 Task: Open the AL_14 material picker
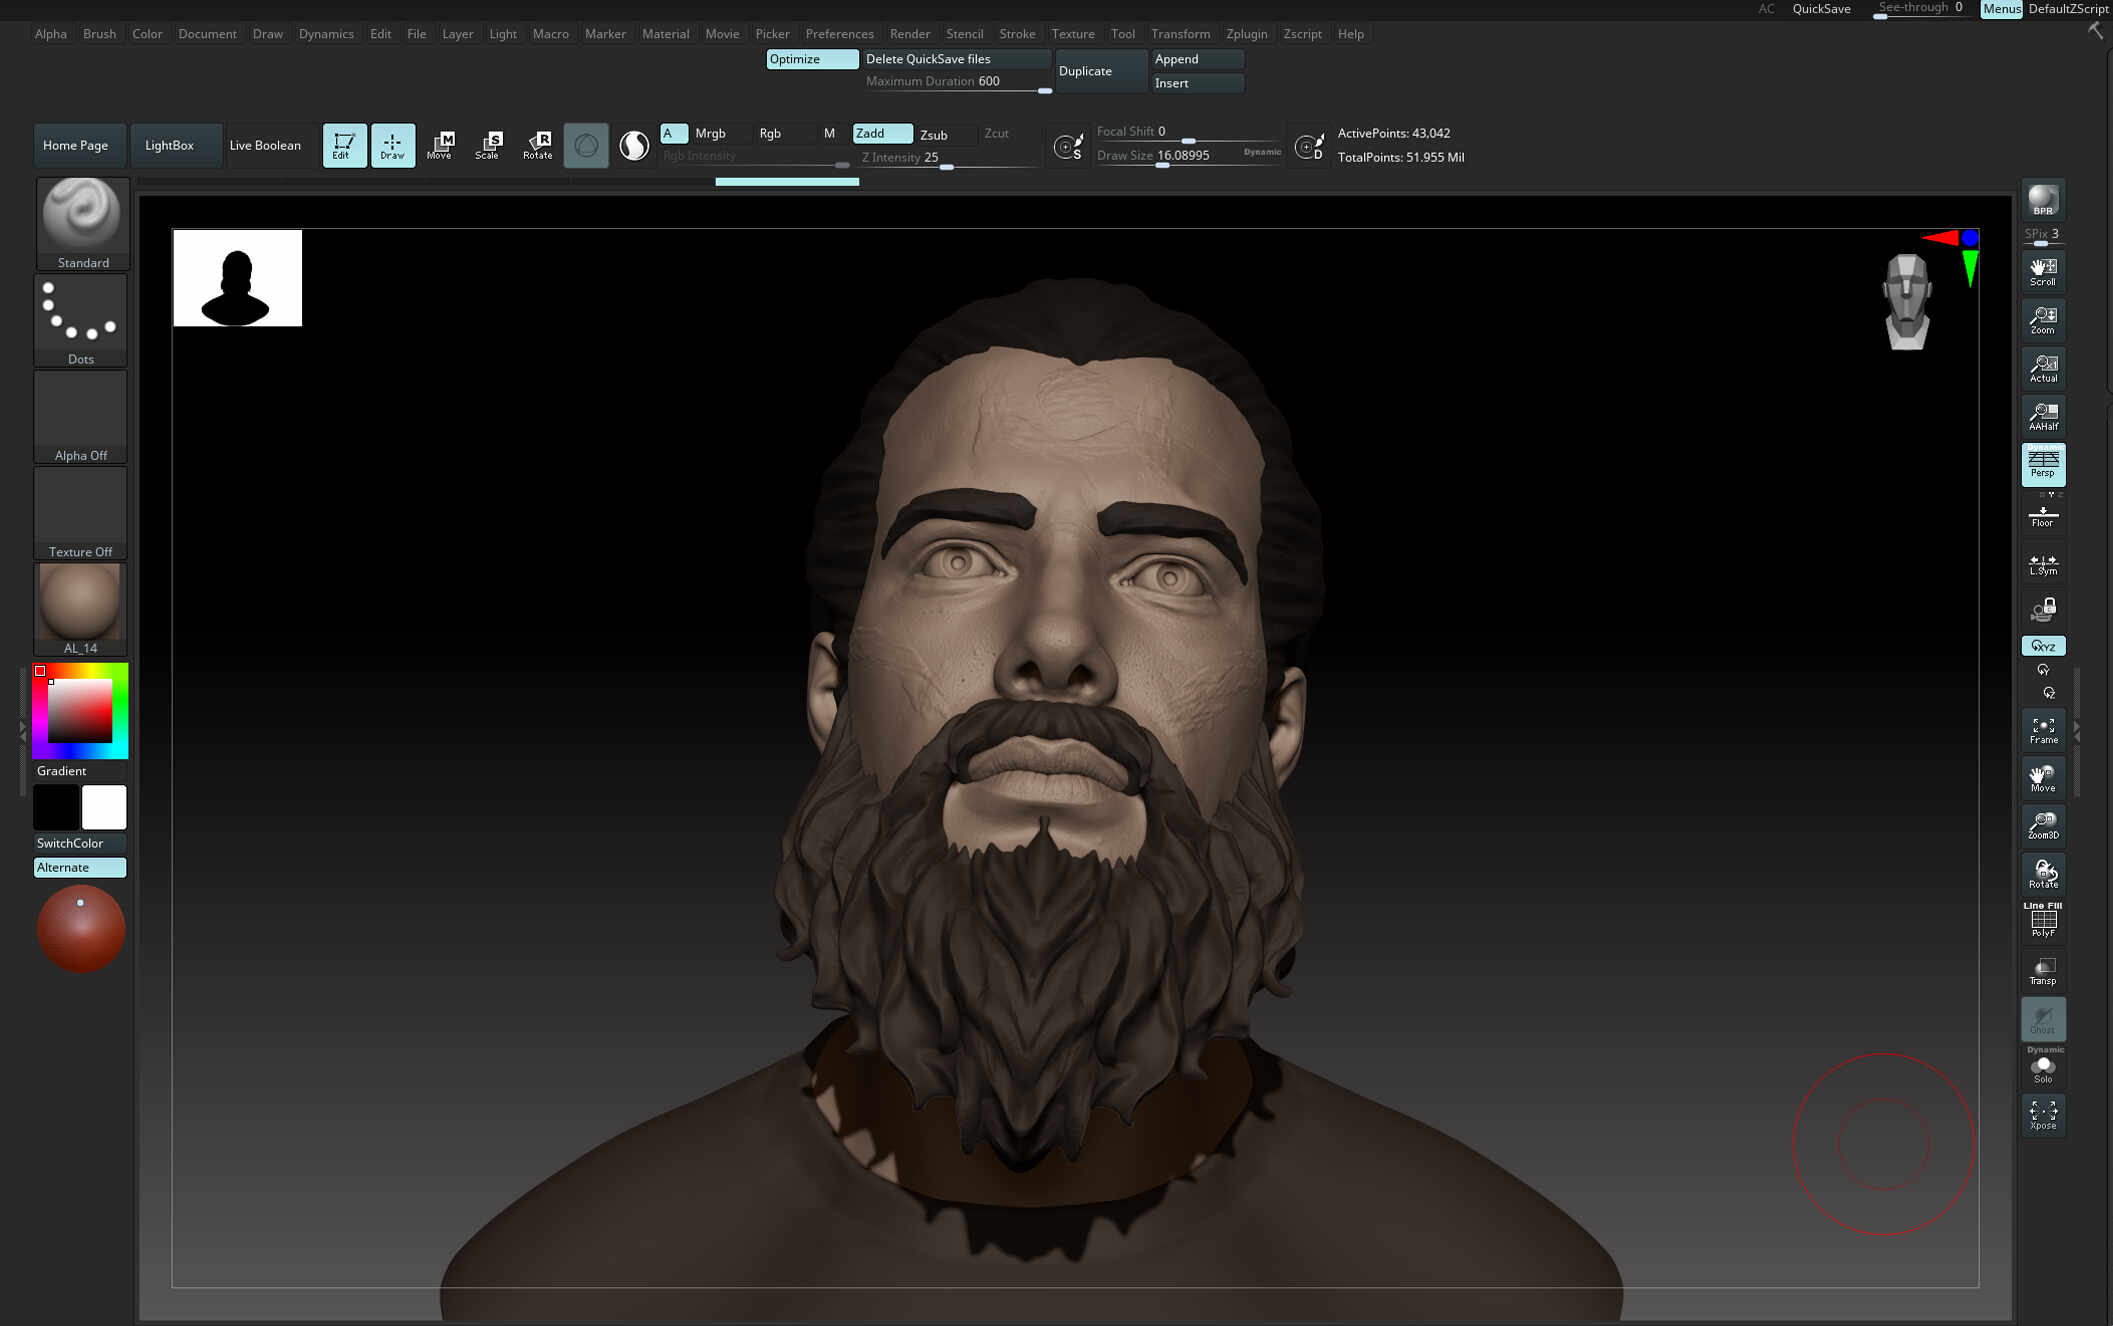[80, 609]
